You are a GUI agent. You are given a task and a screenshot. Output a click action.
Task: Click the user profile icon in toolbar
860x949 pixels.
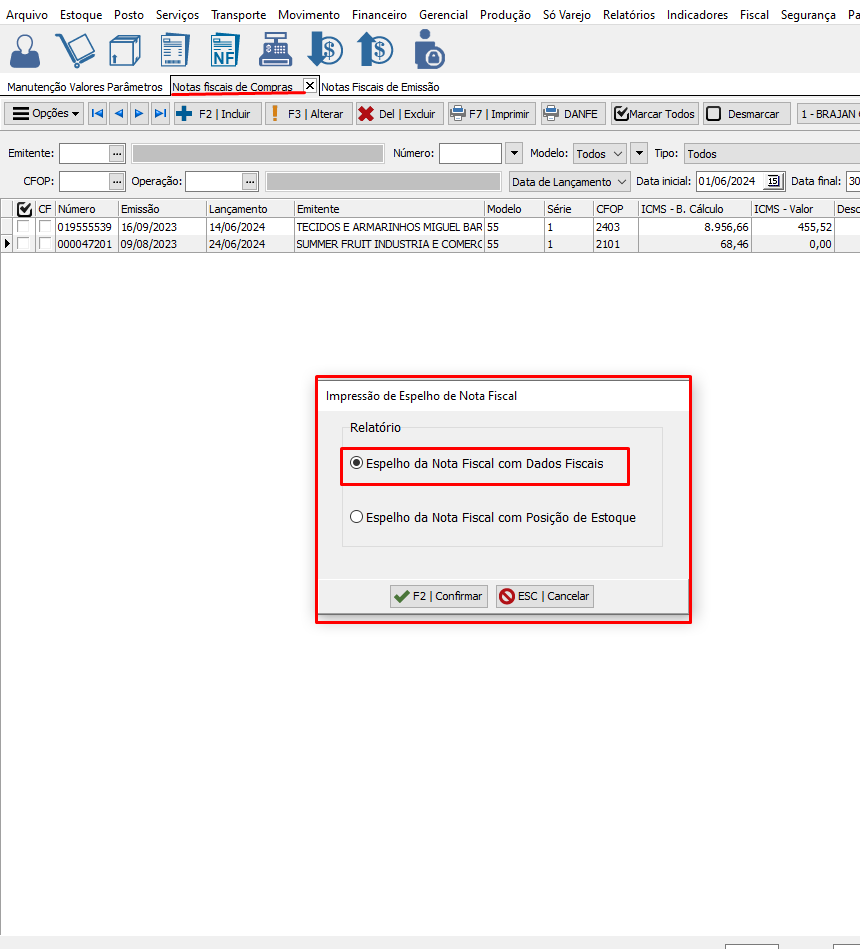[x=28, y=50]
